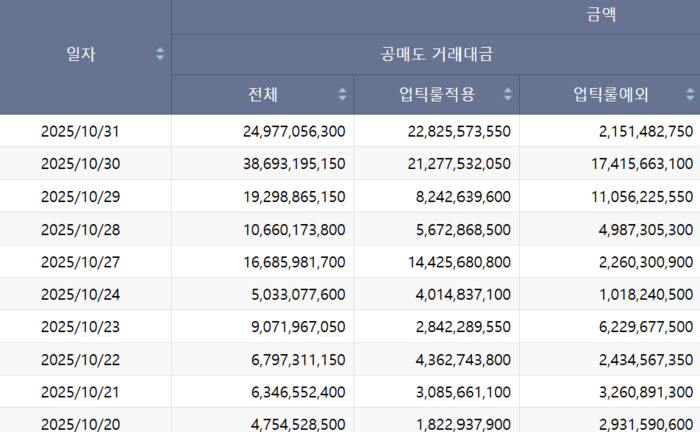The image size is (700, 432).
Task: Select the date 2025/10/31
Action: (80, 131)
